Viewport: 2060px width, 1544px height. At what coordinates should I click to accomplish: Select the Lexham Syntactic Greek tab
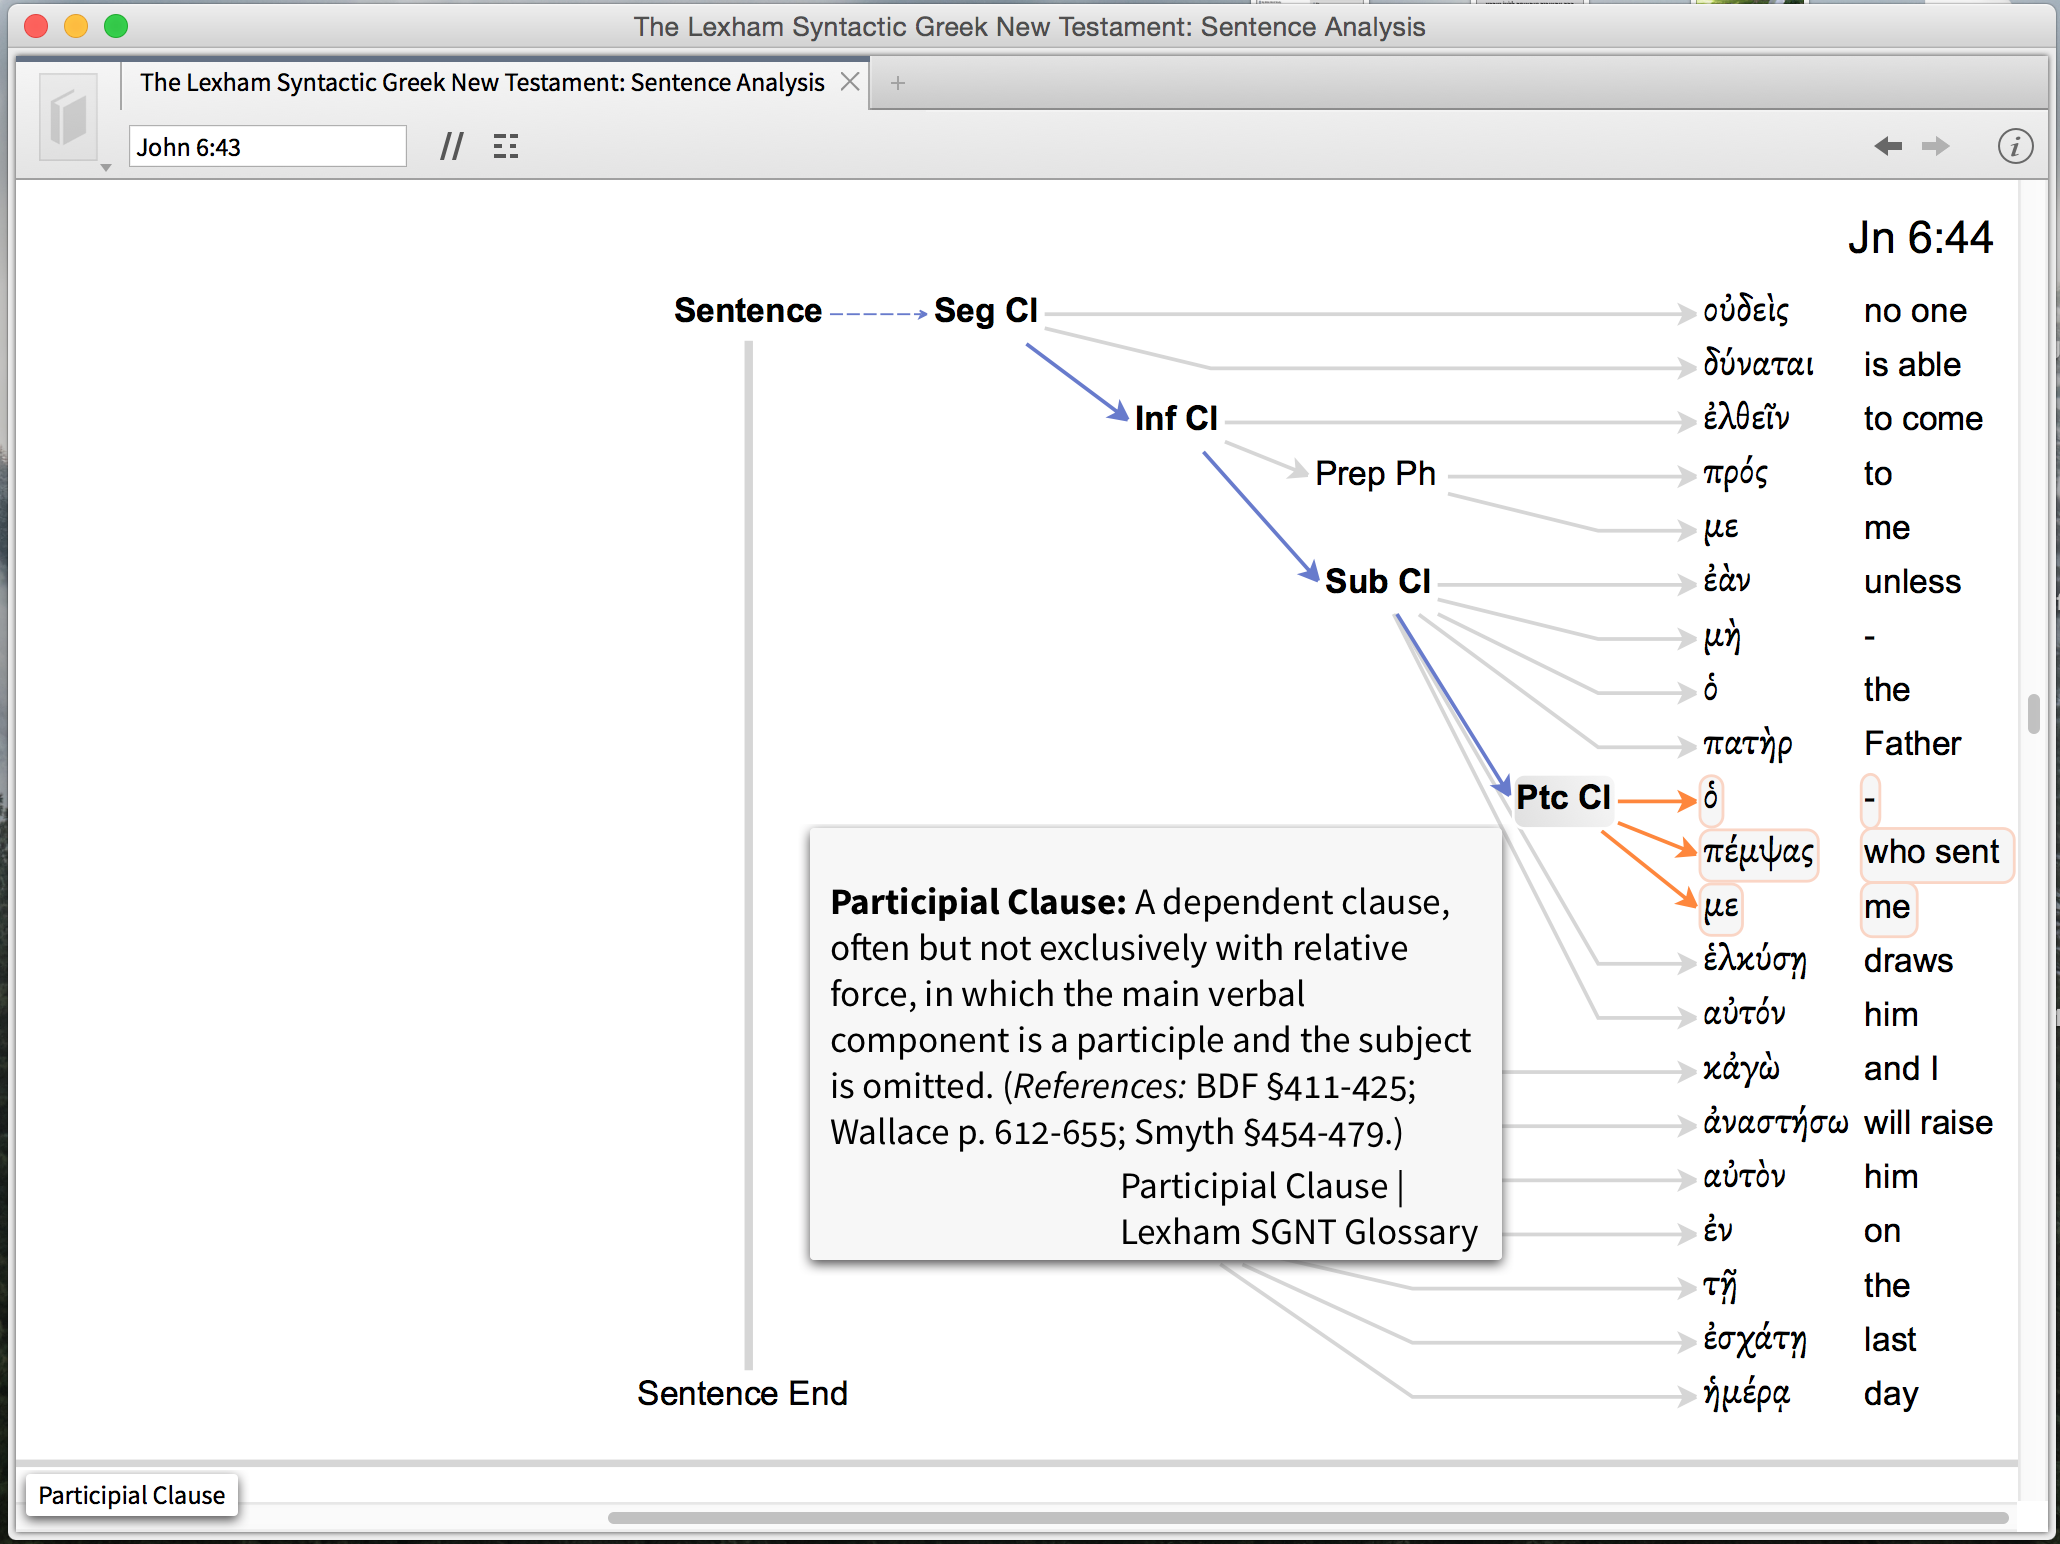tap(482, 82)
